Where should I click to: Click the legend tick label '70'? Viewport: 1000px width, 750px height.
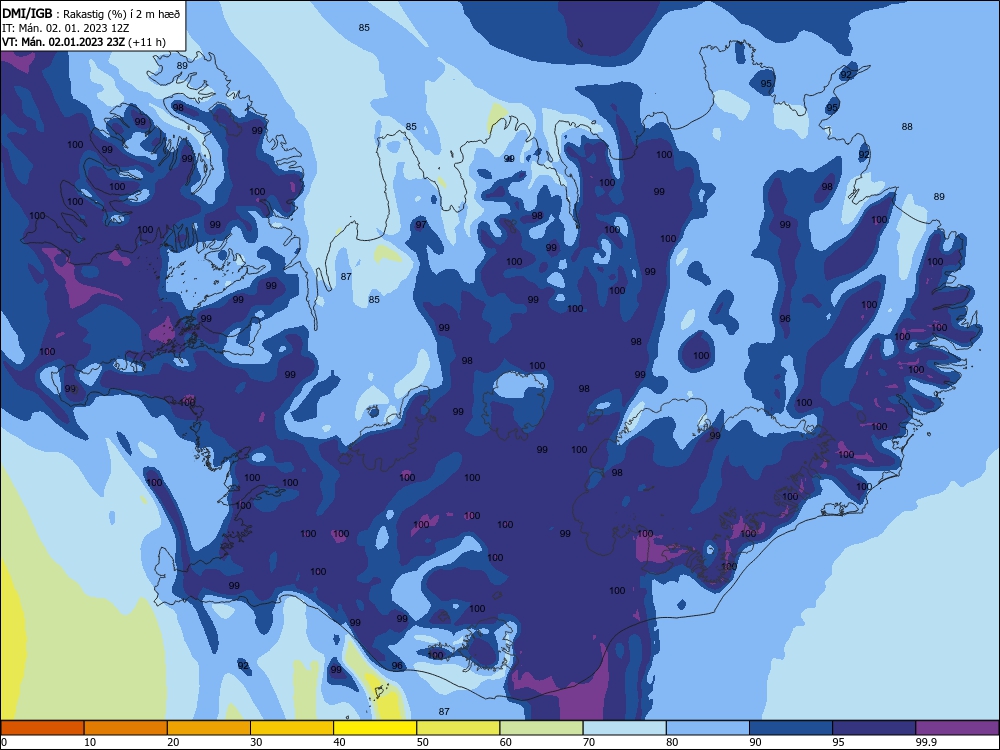pos(589,742)
